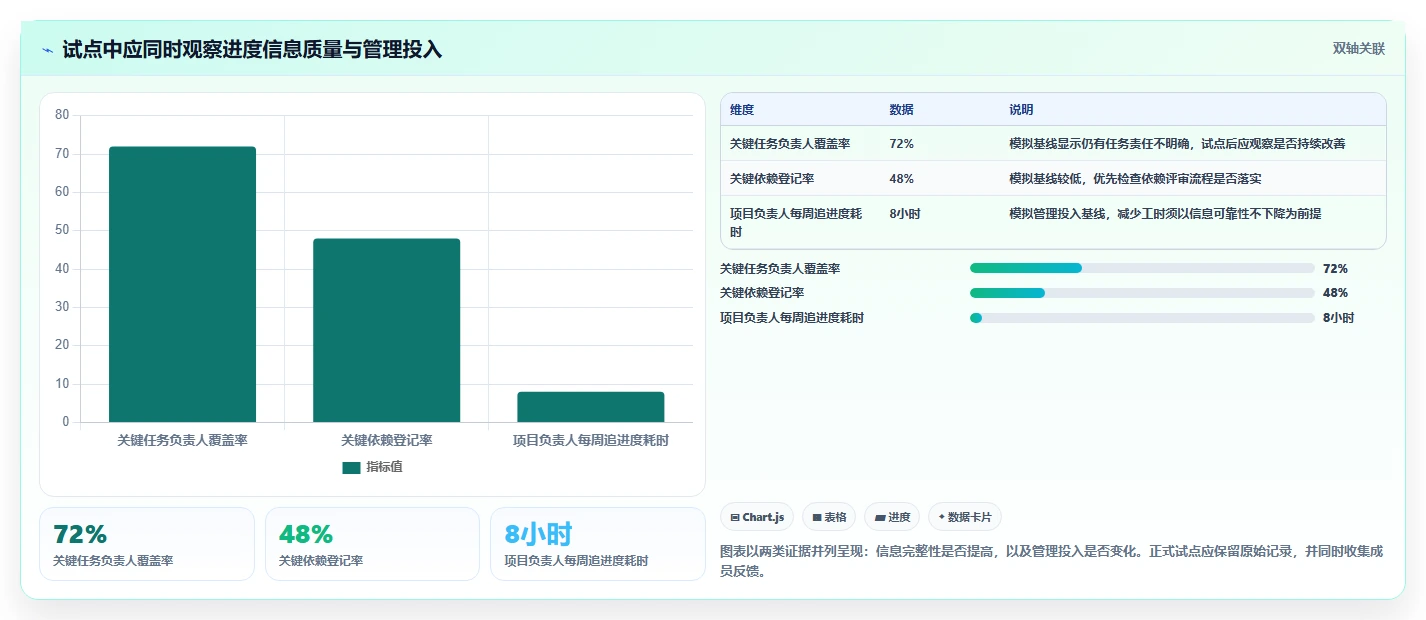Click the table note starting 模拟基线显示仍有任务责任不明确

1177,144
